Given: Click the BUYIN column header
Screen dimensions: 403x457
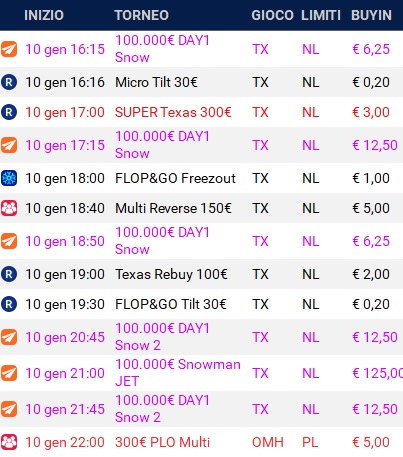Looking at the screenshot, I should [x=371, y=15].
